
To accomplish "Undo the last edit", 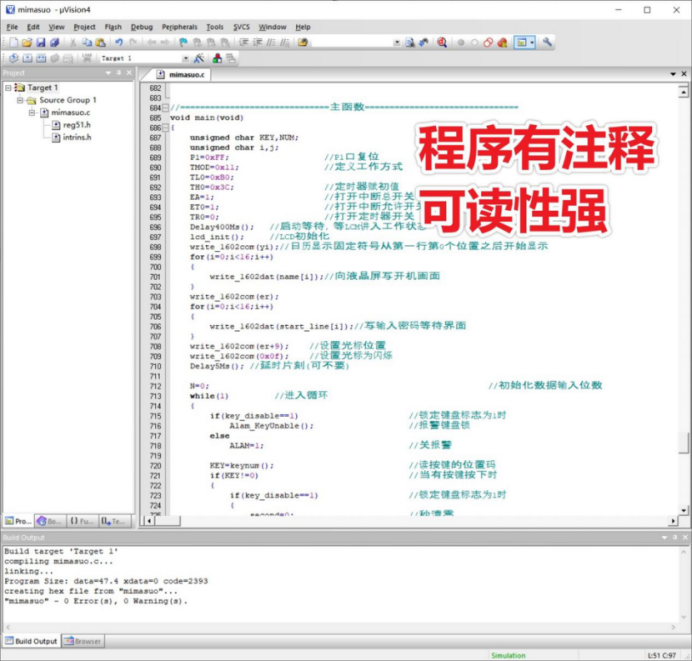I will [119, 42].
